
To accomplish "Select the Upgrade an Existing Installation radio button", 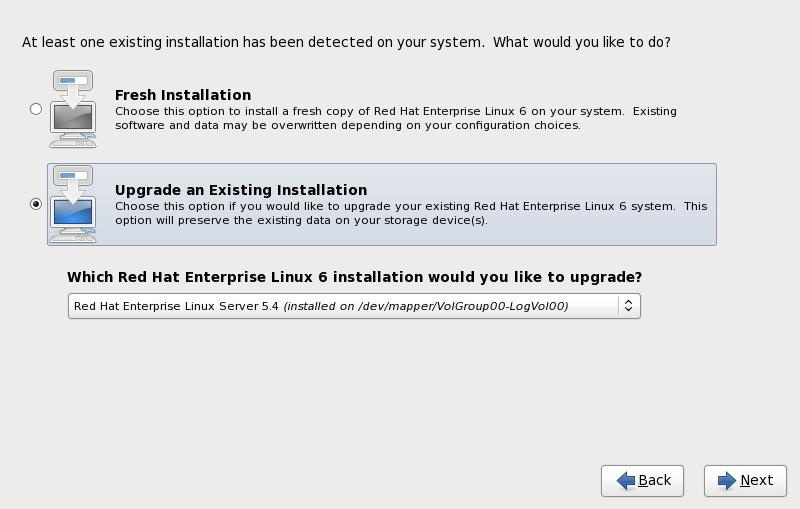I will (x=36, y=203).
